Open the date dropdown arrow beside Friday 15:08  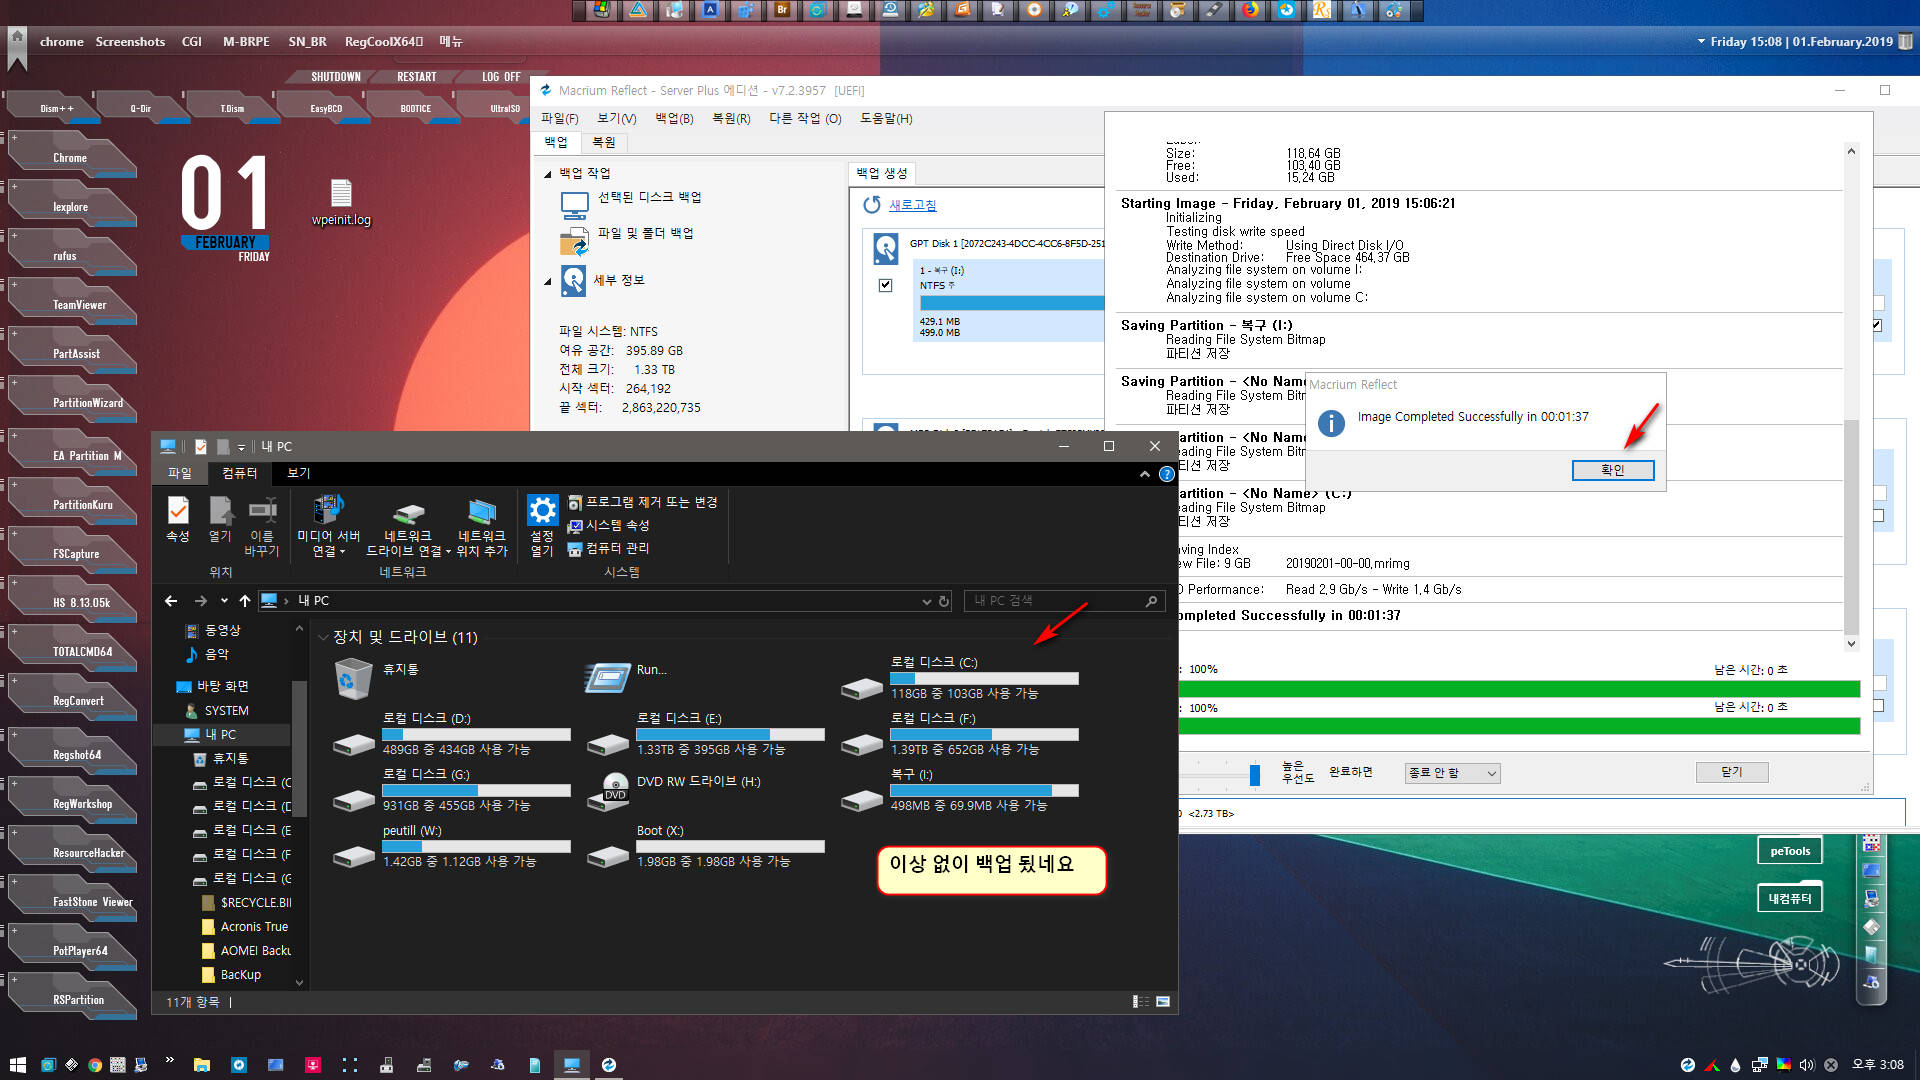pyautogui.click(x=1701, y=41)
